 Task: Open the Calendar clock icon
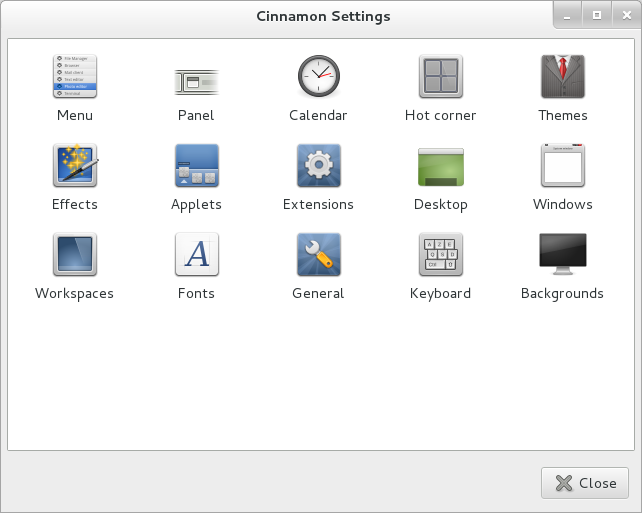click(x=319, y=76)
